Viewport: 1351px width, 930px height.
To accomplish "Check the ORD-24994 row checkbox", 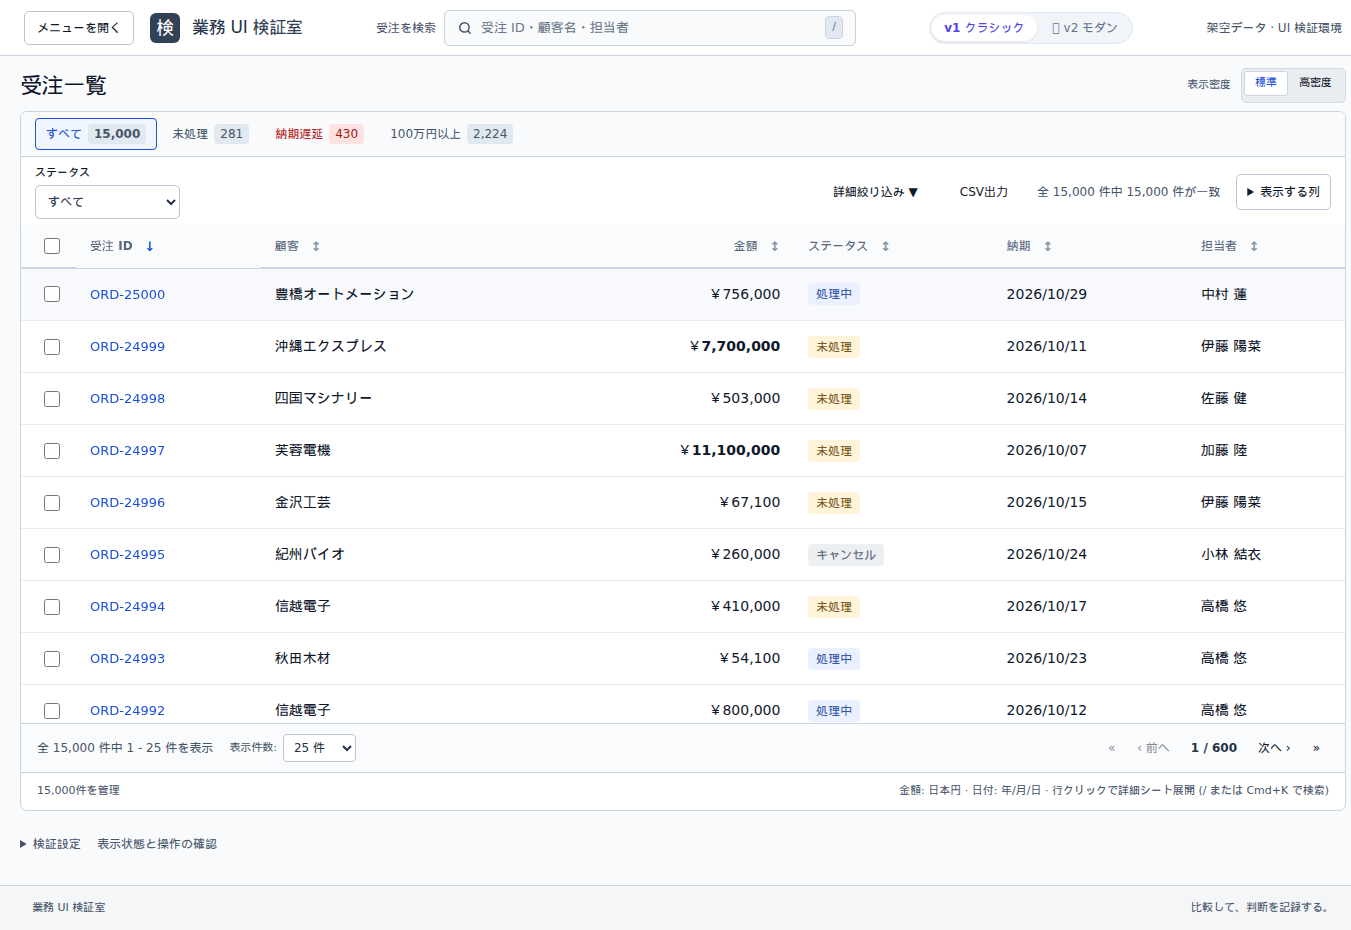I will pyautogui.click(x=52, y=607).
